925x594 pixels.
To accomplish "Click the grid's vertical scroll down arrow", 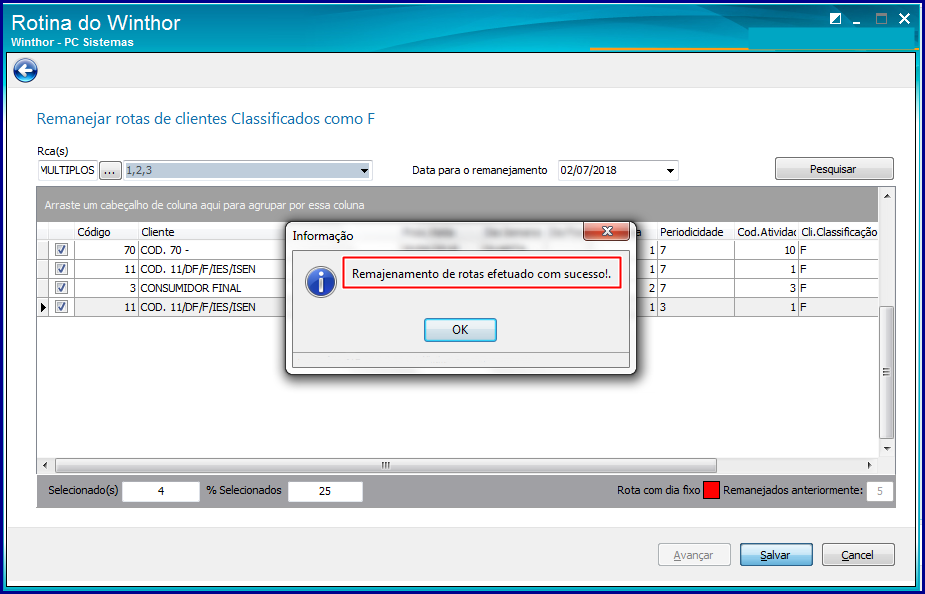I will (887, 449).
